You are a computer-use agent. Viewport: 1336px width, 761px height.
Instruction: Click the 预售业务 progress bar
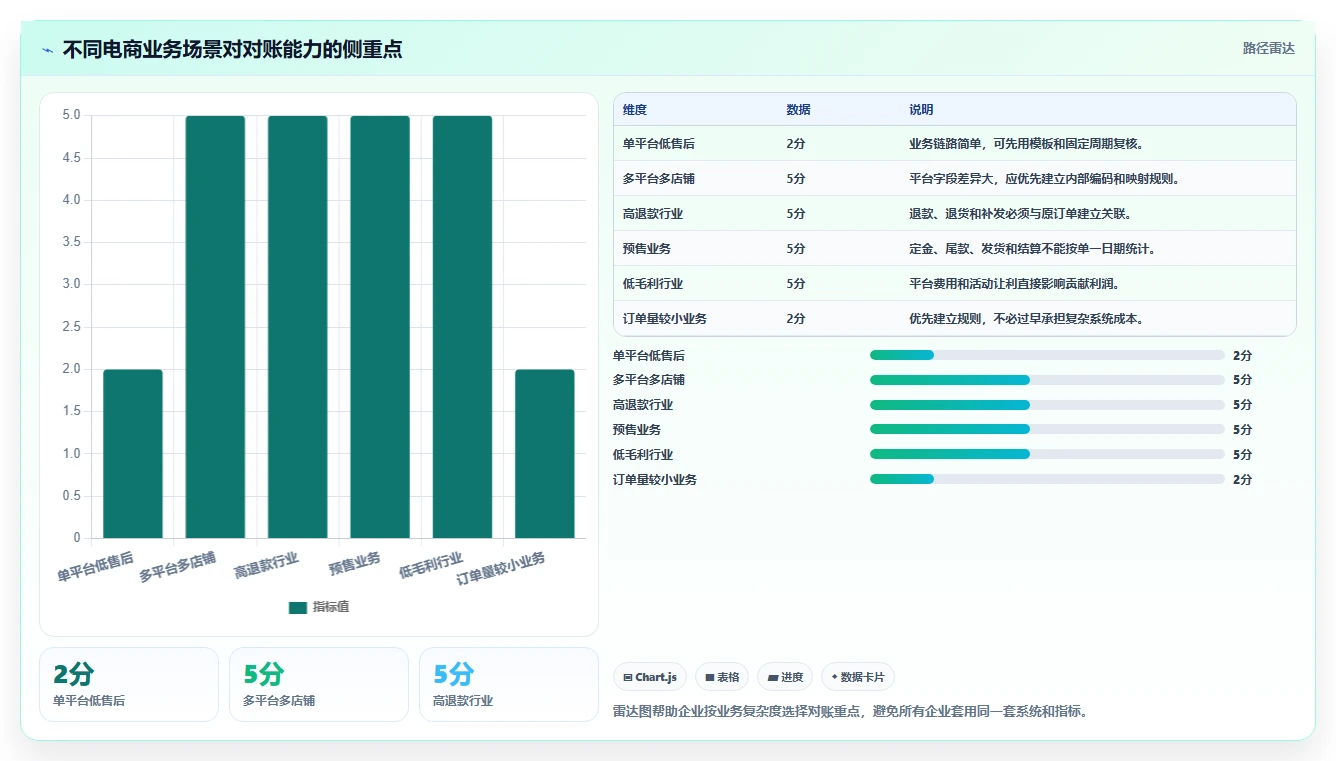pos(1047,429)
